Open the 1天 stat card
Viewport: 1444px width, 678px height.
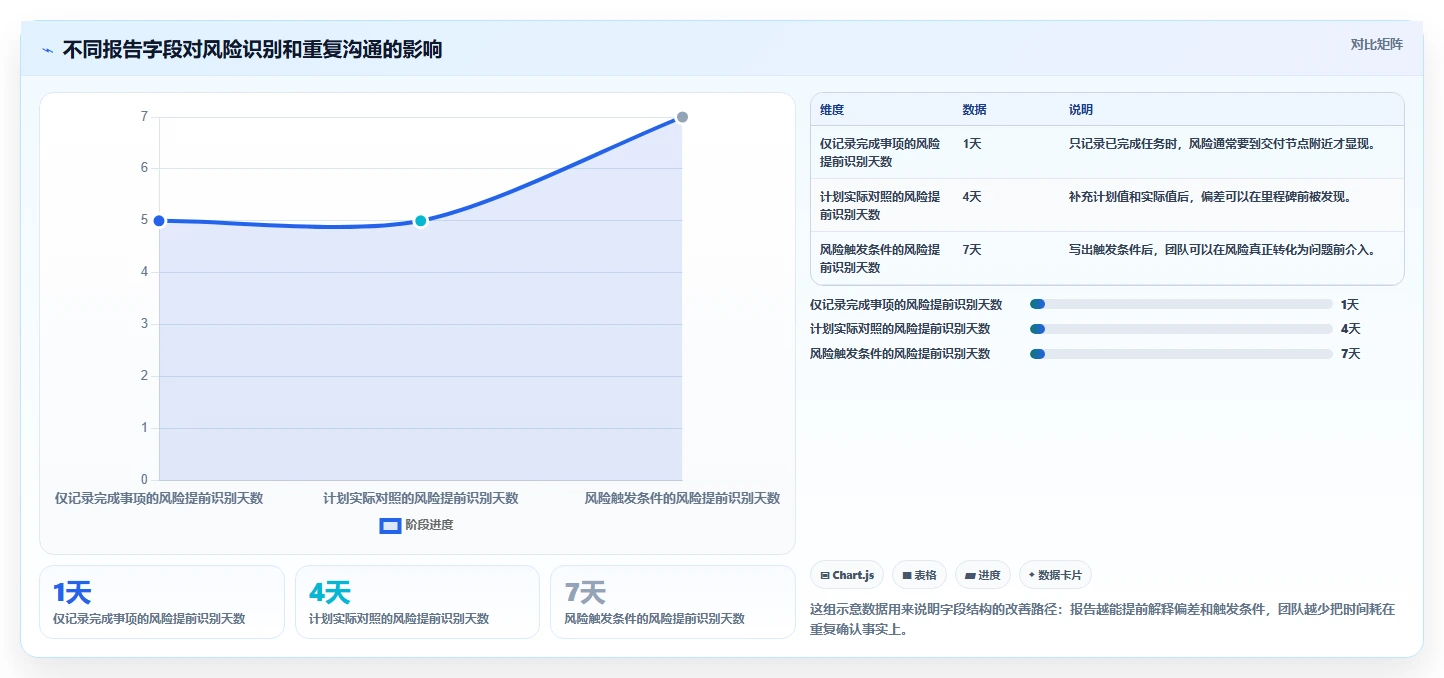162,602
